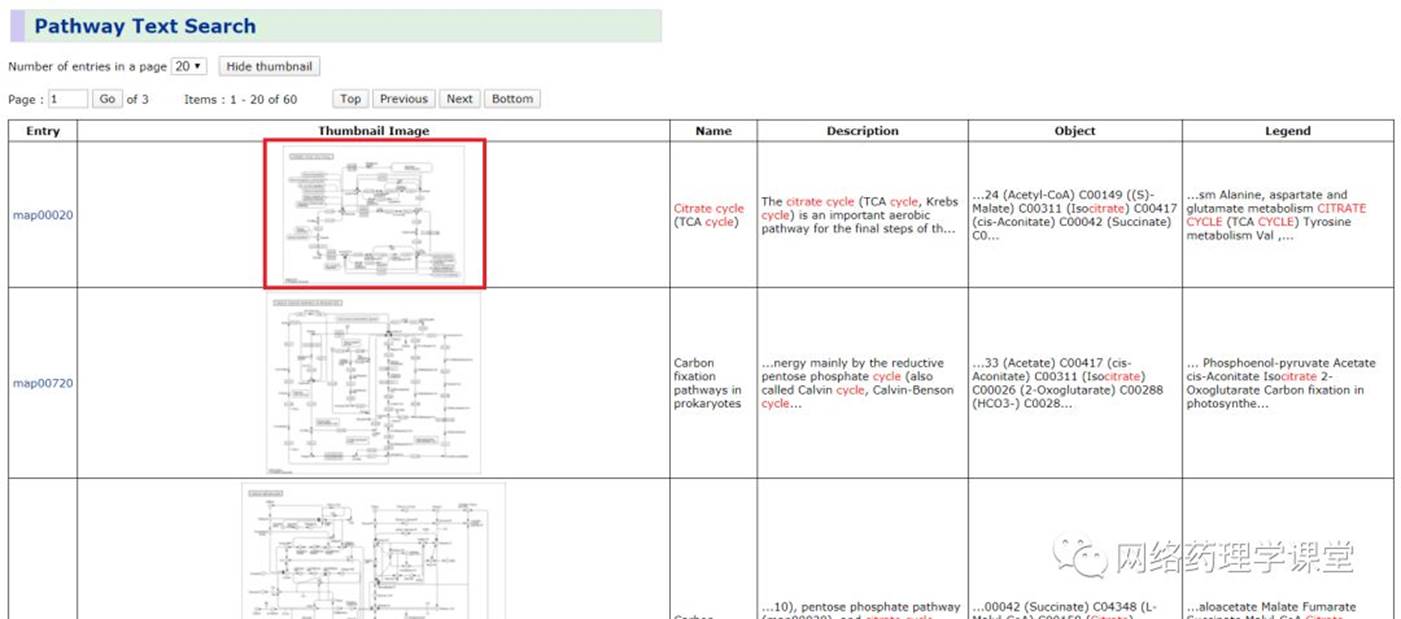Click the Object column header
The width and height of the screenshot is (1401, 619).
tap(1075, 131)
